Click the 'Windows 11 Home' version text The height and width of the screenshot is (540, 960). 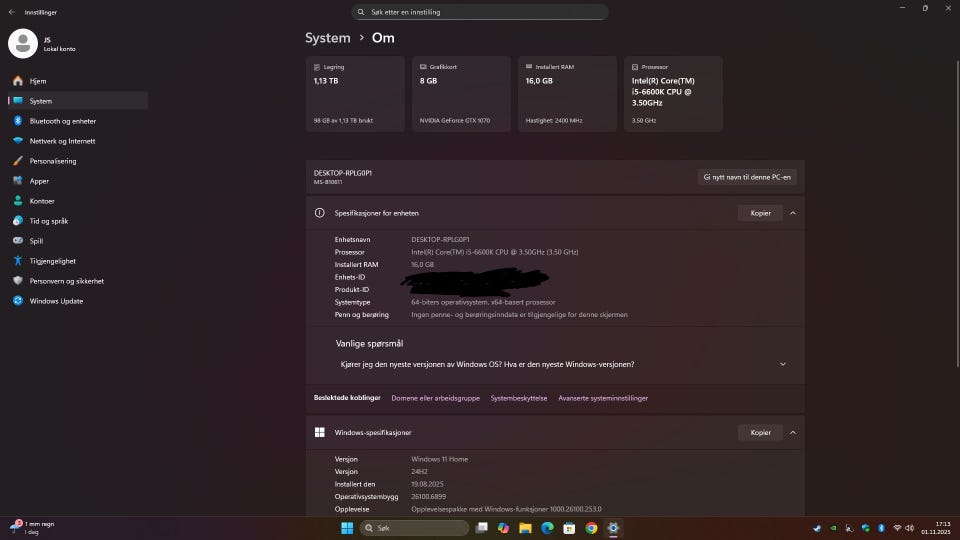pyautogui.click(x=439, y=459)
